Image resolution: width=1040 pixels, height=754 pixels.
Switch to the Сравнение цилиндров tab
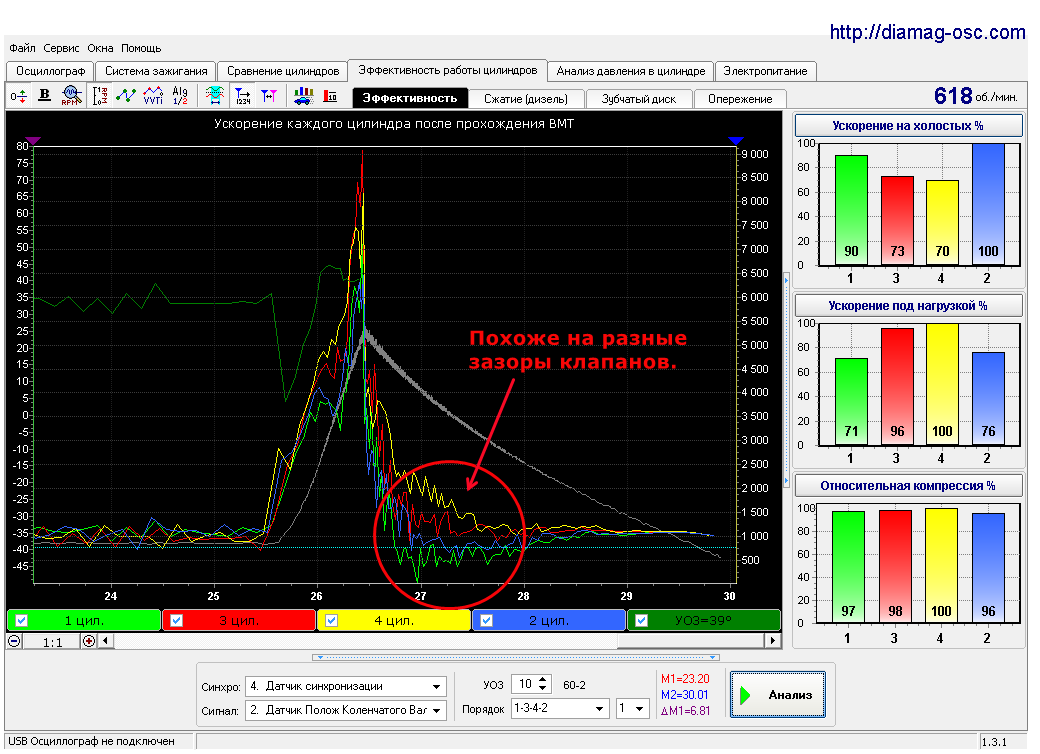[x=283, y=71]
